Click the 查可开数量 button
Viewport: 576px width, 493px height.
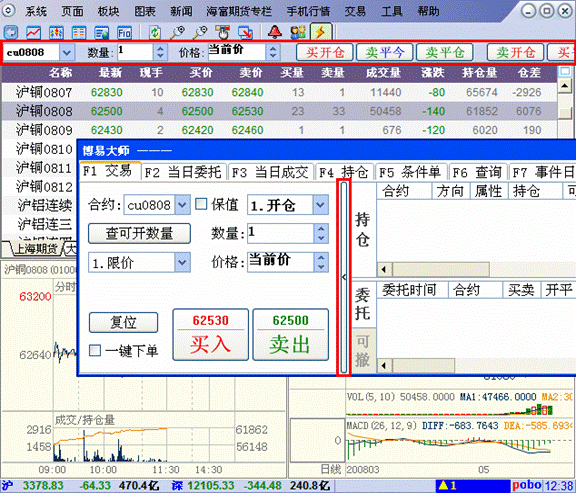(x=139, y=233)
